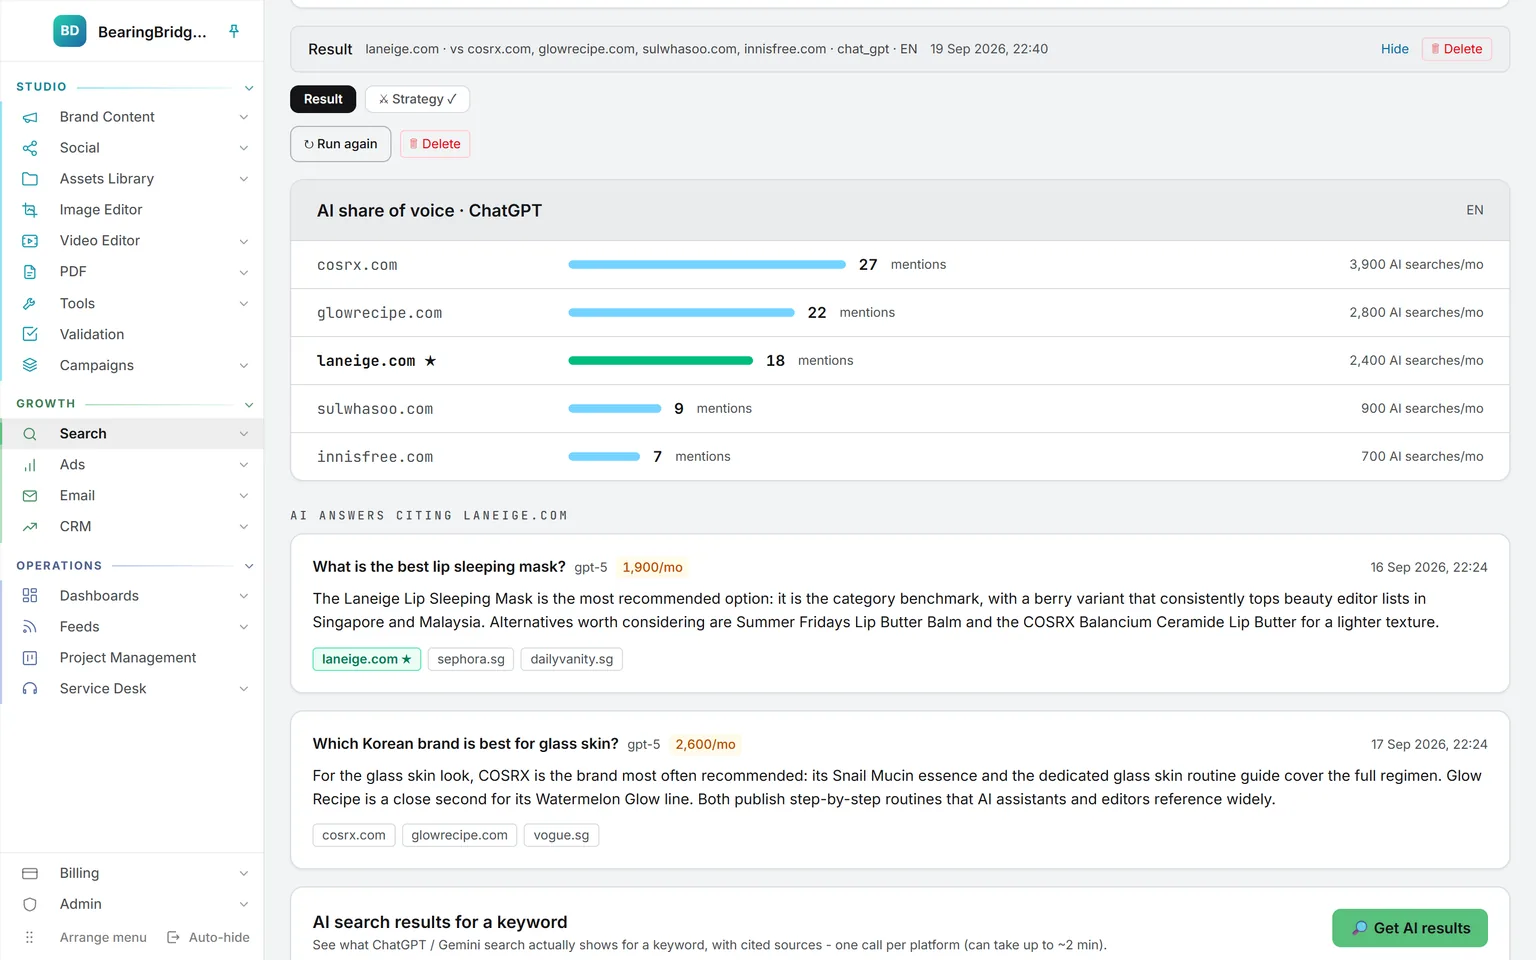Viewport: 1536px width, 960px height.
Task: Click the Tools wrench icon
Action: 30,303
